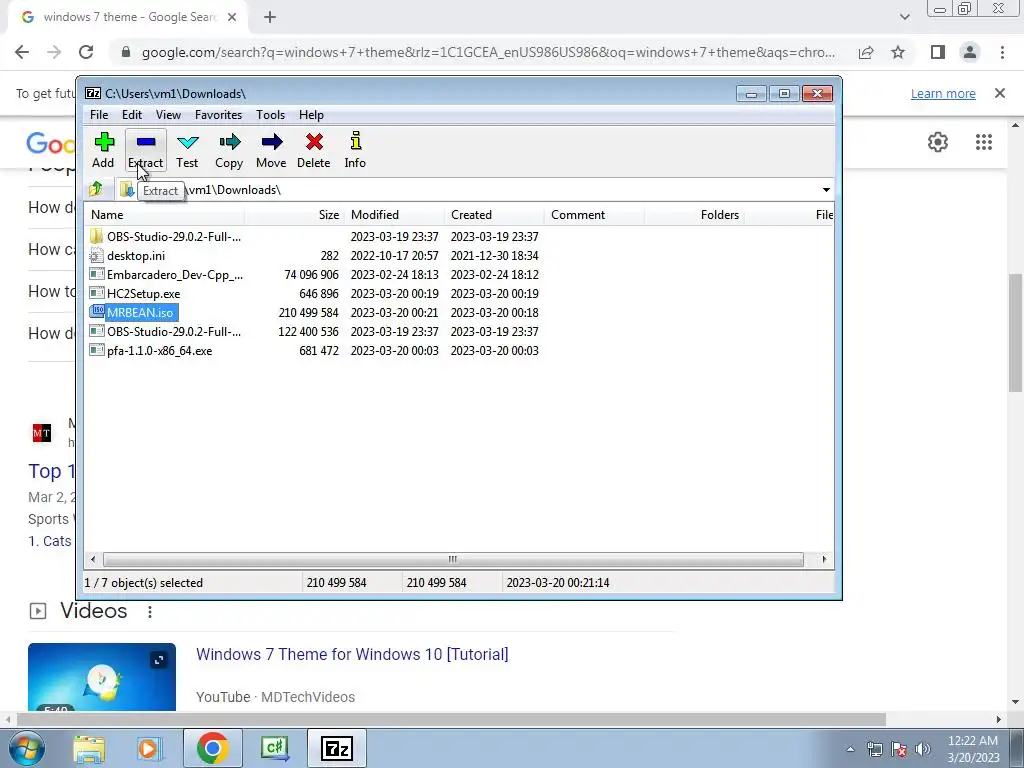Open Windows 7 Theme for Windows 10 Tutorial link
1024x768 pixels.
352,654
